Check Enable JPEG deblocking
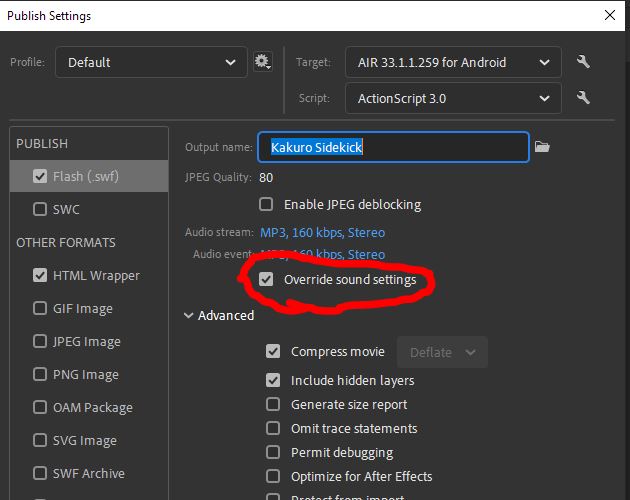This screenshot has width=630, height=500. click(266, 204)
